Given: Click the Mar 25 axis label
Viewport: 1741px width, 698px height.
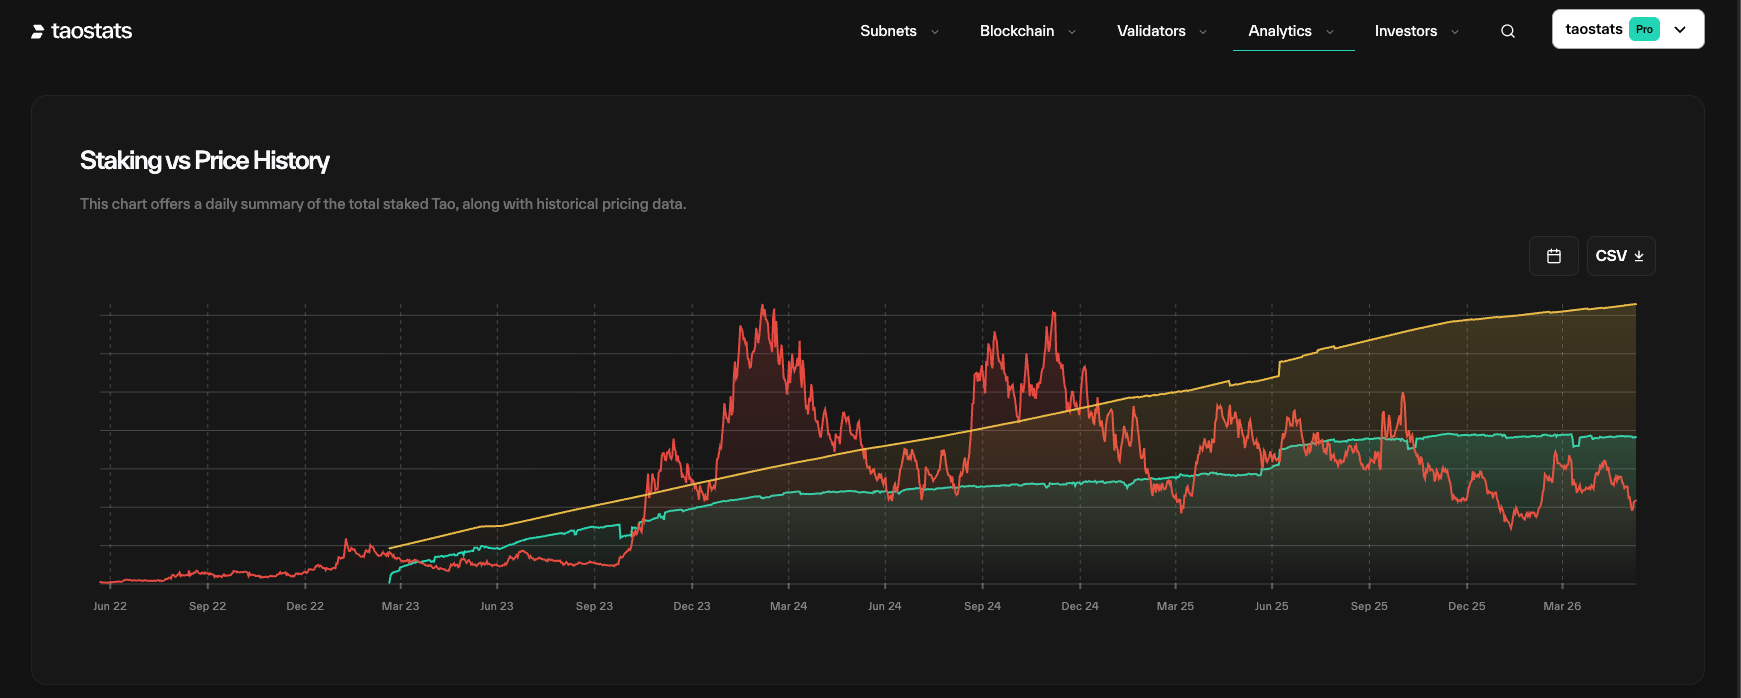Looking at the screenshot, I should click(x=1175, y=606).
